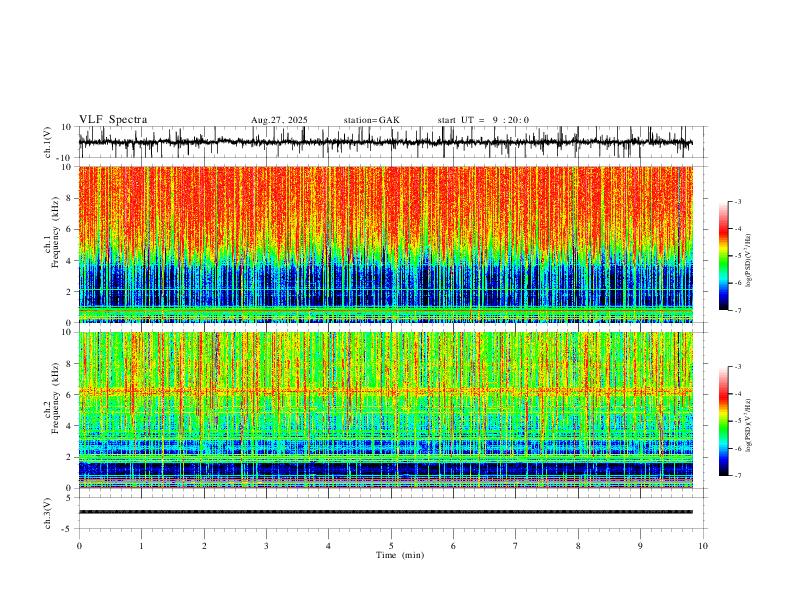Click the "Time (min)" axis title
Screen dimensions: 792x612
(x=400, y=555)
